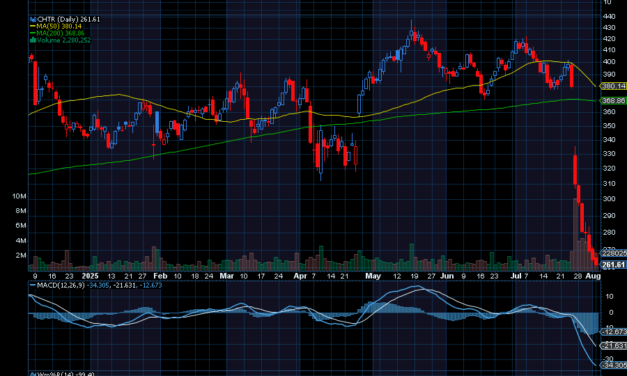Image resolution: width=627 pixels, height=376 pixels.
Task: Click the 261.61 last price tag
Action: (614, 264)
